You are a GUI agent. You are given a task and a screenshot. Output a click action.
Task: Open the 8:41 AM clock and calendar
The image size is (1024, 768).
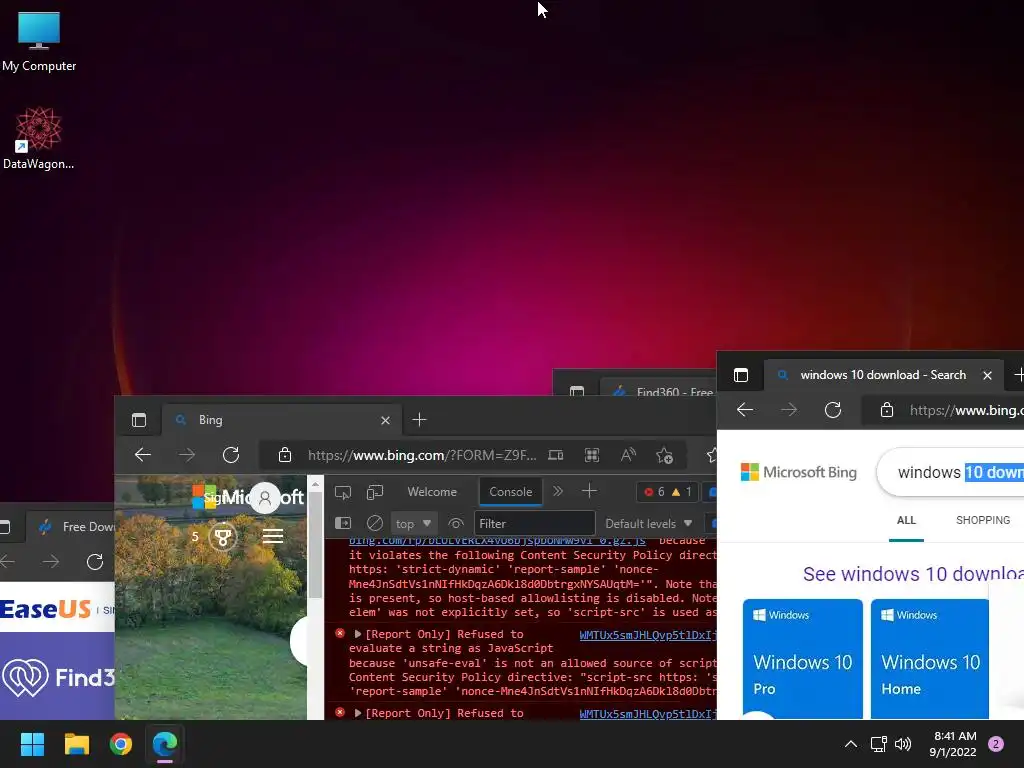pos(953,744)
